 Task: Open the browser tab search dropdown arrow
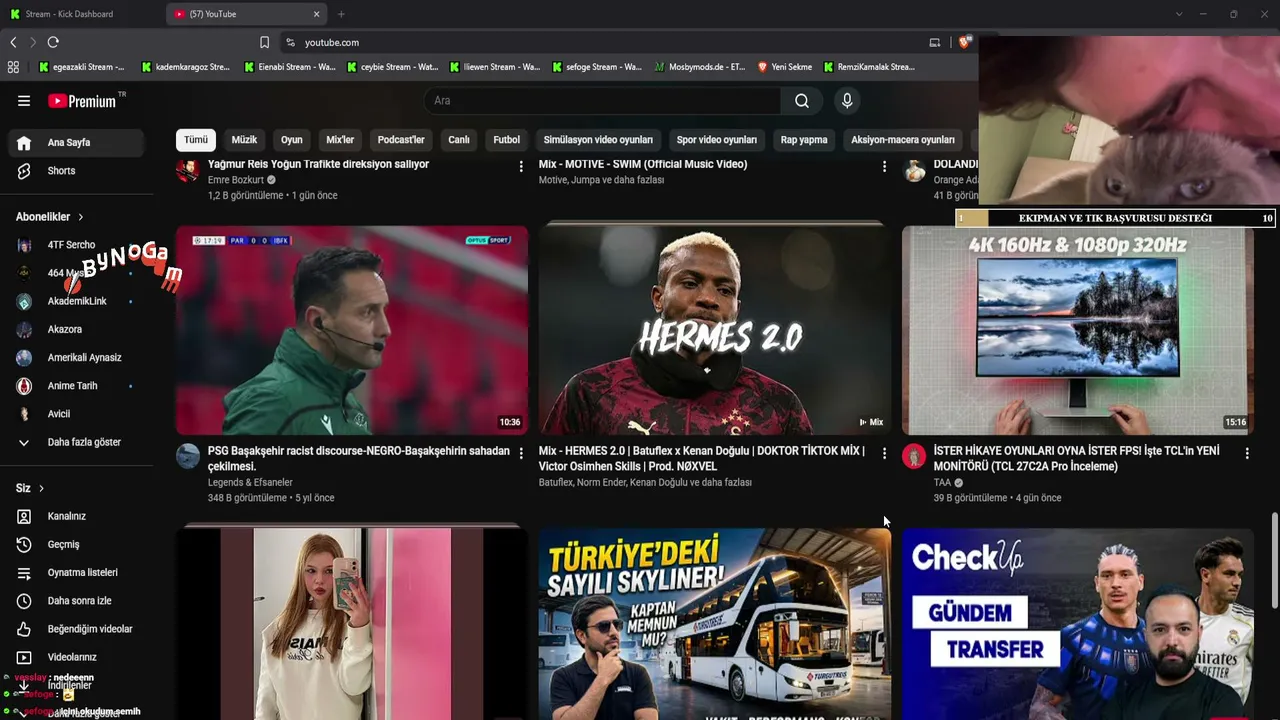1179,14
